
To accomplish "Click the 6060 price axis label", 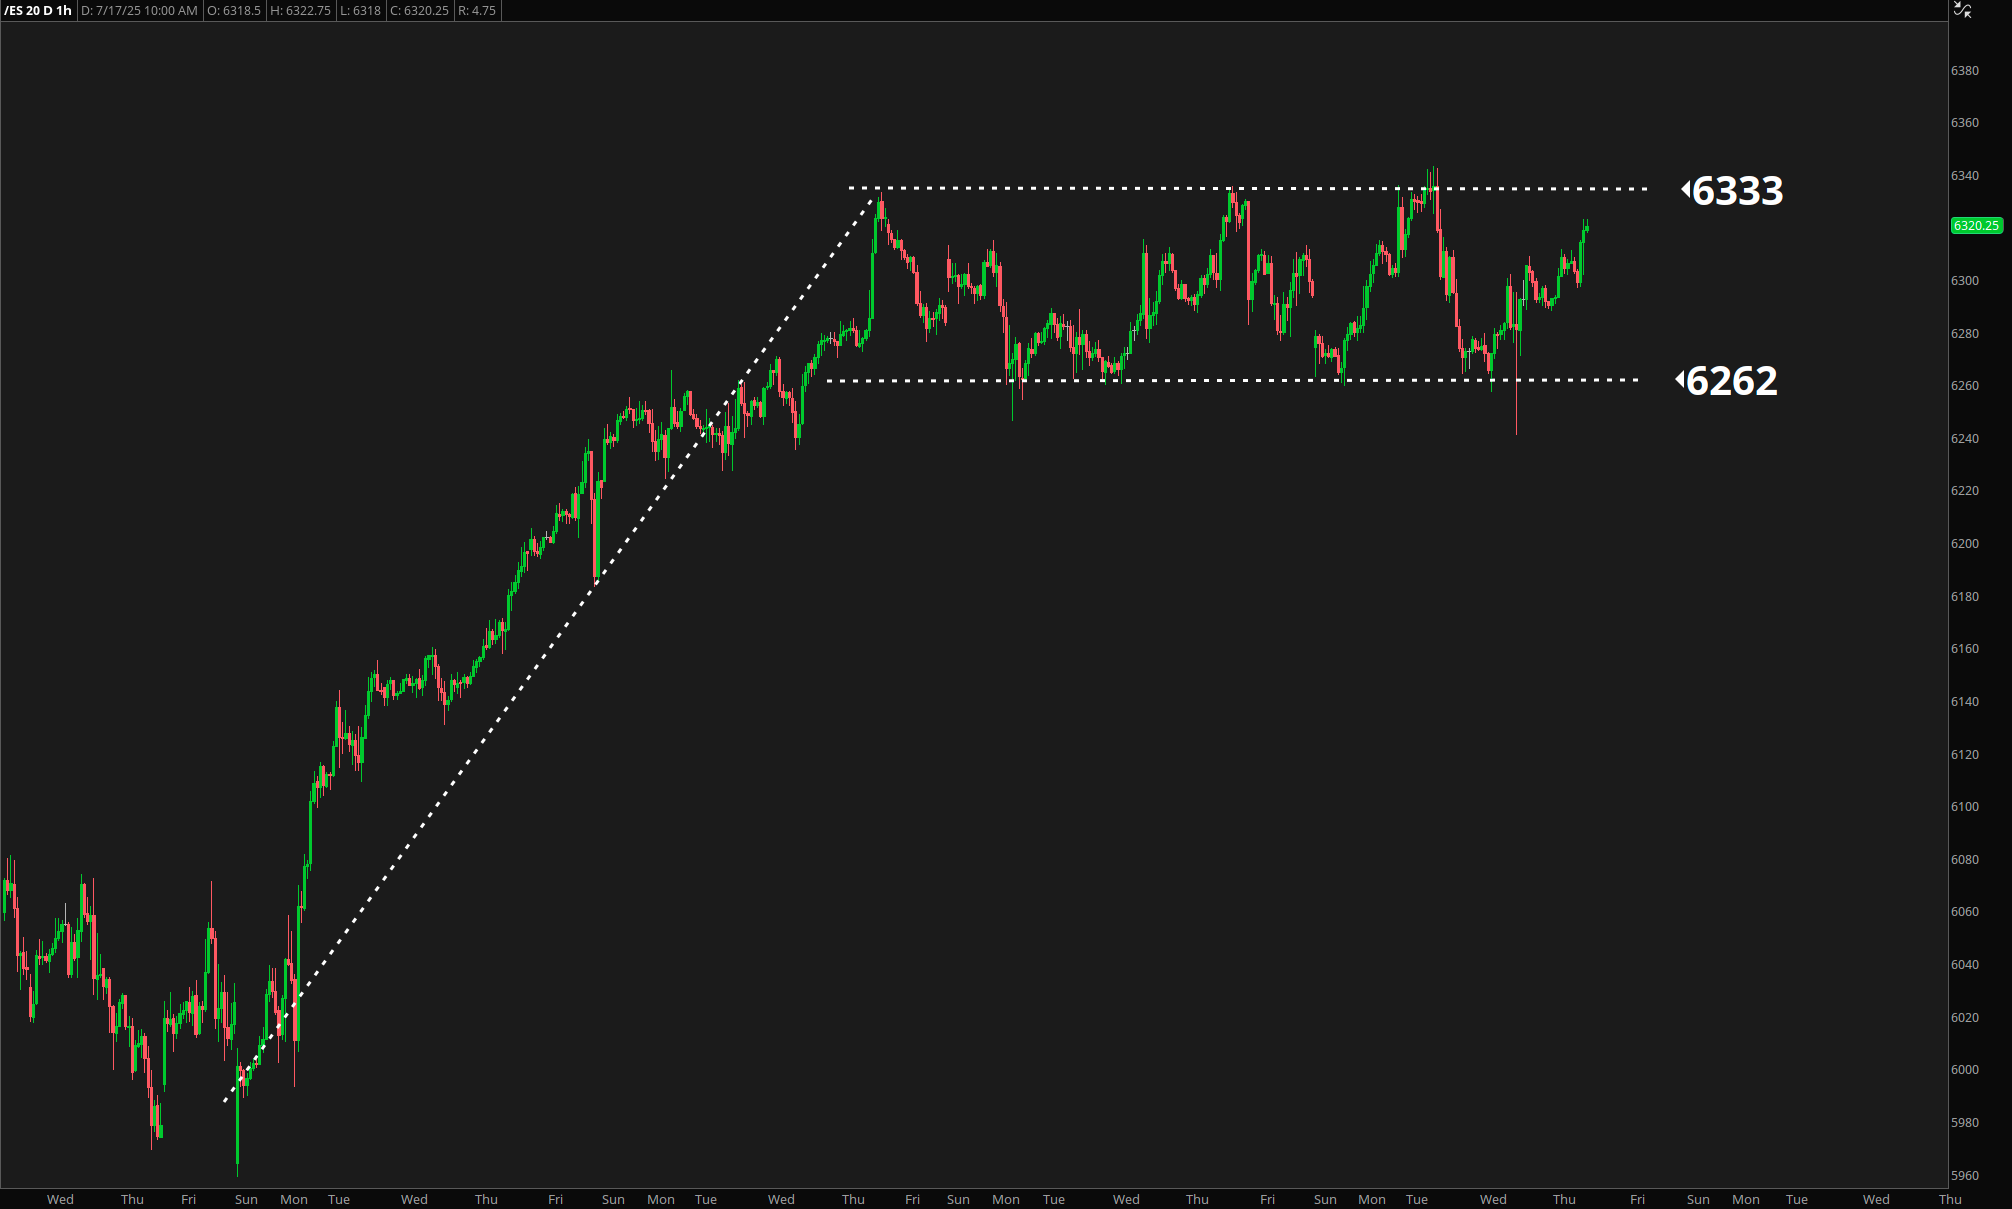I will 1965,912.
